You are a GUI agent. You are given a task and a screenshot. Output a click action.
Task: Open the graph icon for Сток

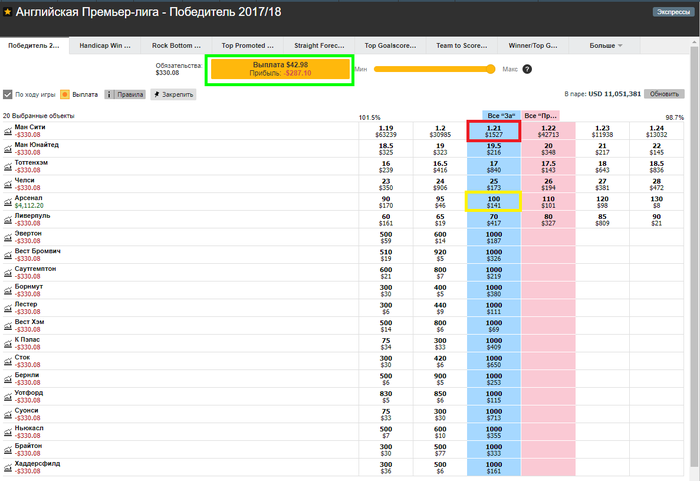pyautogui.click(x=8, y=361)
